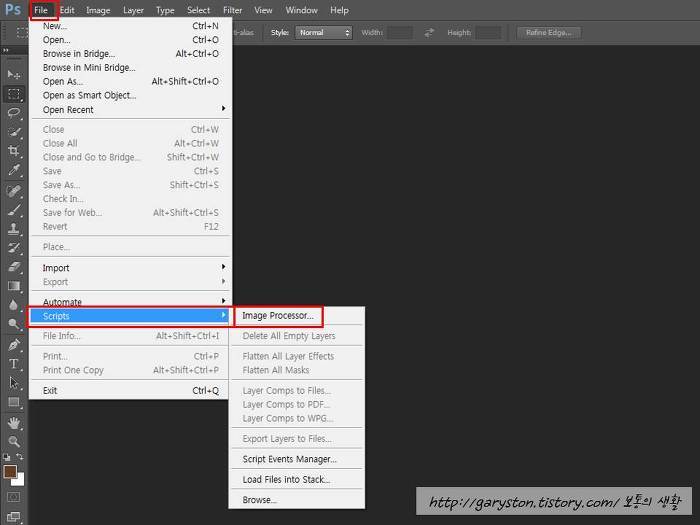700x525 pixels.
Task: Select the Eyedropper tool
Action: point(14,170)
